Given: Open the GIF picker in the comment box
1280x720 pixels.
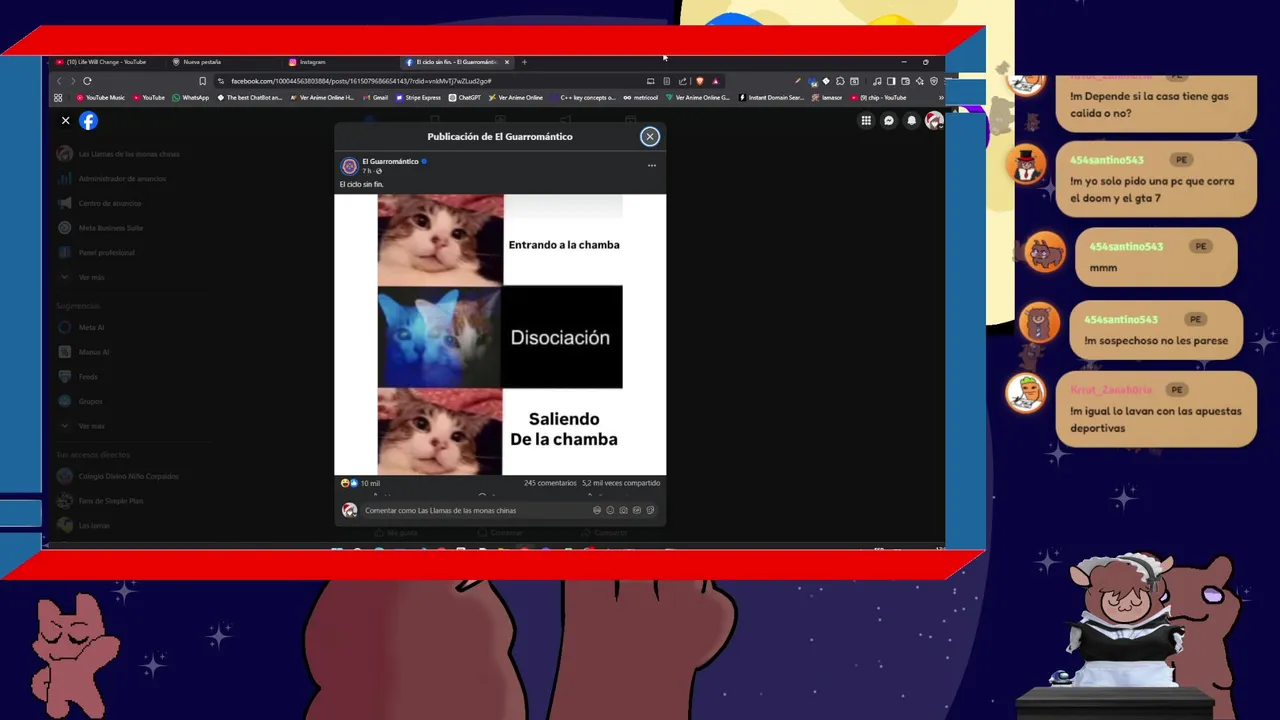Looking at the screenshot, I should coord(637,510).
